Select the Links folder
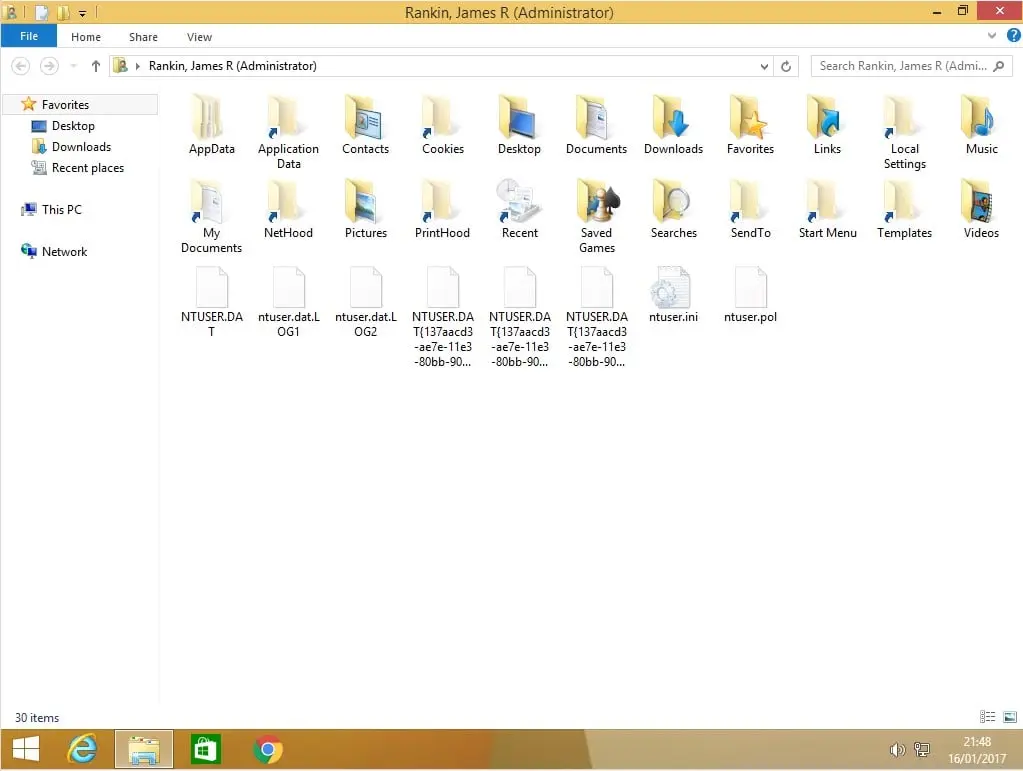The height and width of the screenshot is (771, 1023). pyautogui.click(x=827, y=125)
